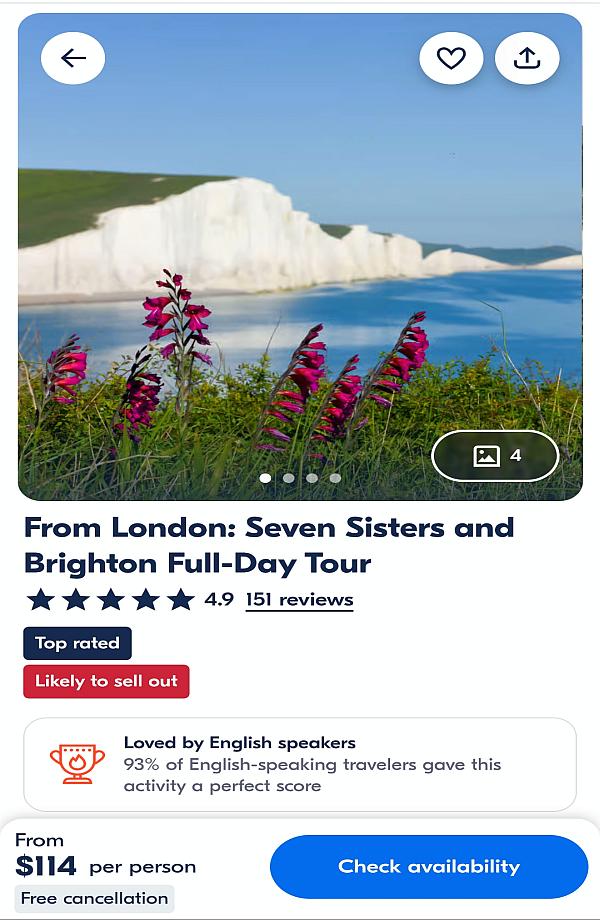Click the Check availability button
The width and height of the screenshot is (600, 920).
429,866
